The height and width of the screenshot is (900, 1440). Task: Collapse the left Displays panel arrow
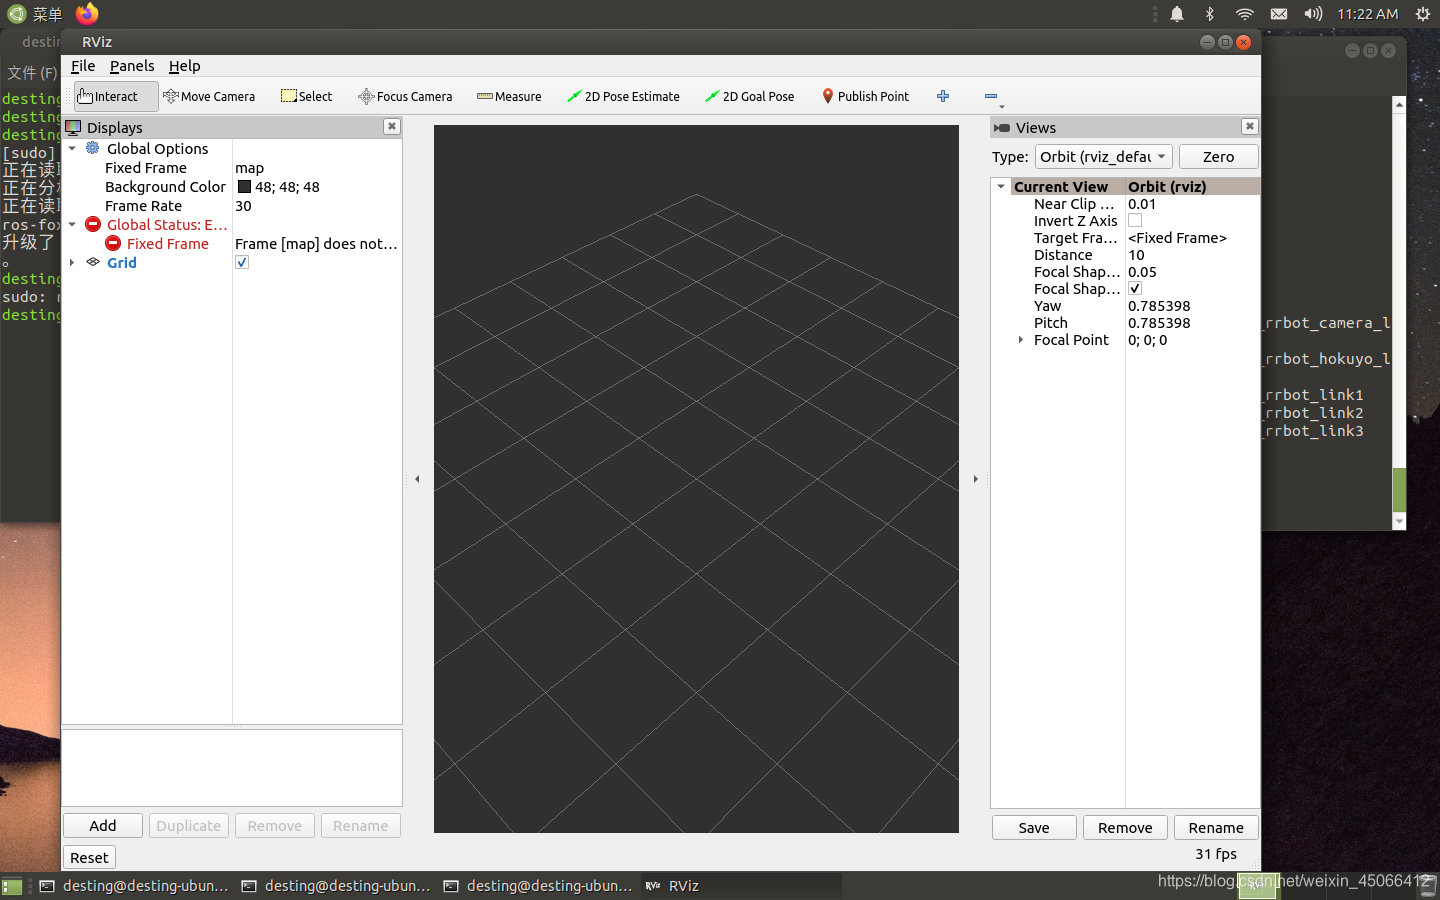pos(417,479)
